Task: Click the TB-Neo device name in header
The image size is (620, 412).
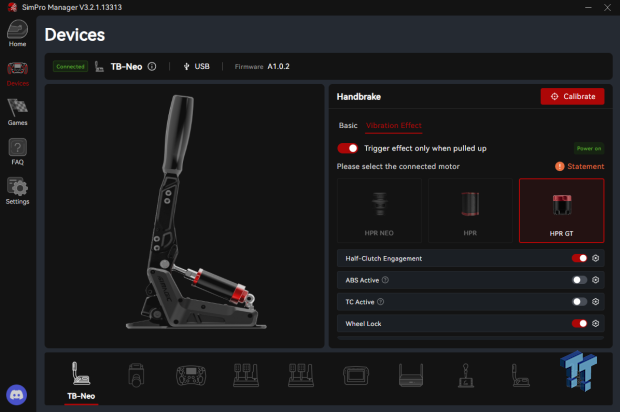Action: [x=126, y=66]
